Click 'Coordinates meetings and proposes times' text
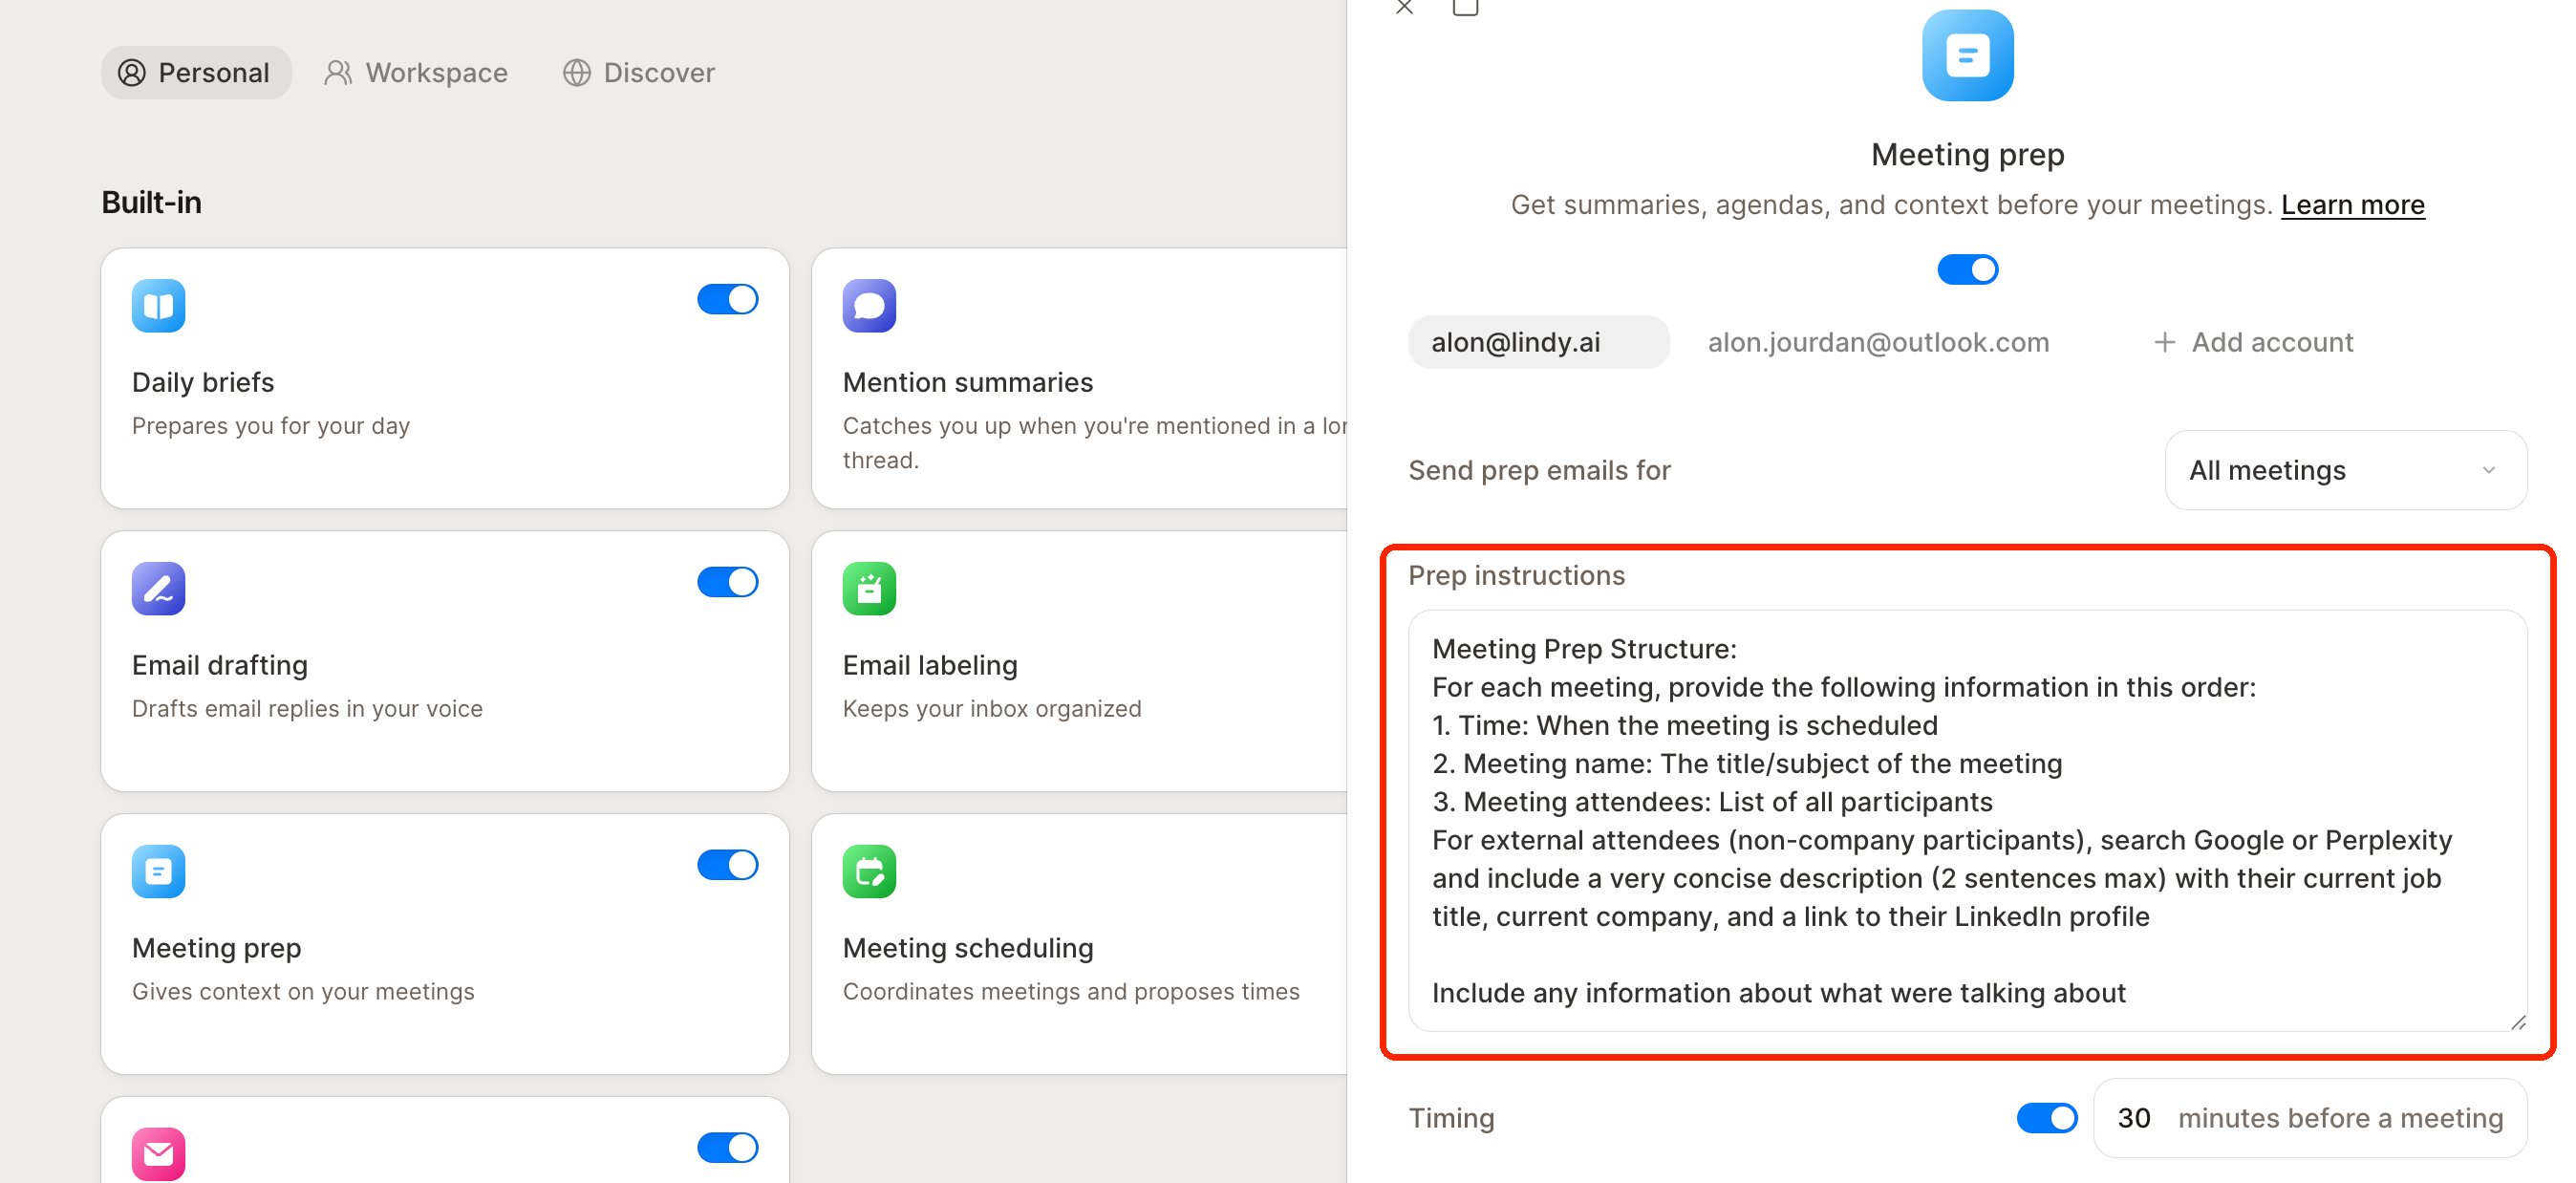This screenshot has width=2576, height=1183. 1071,991
